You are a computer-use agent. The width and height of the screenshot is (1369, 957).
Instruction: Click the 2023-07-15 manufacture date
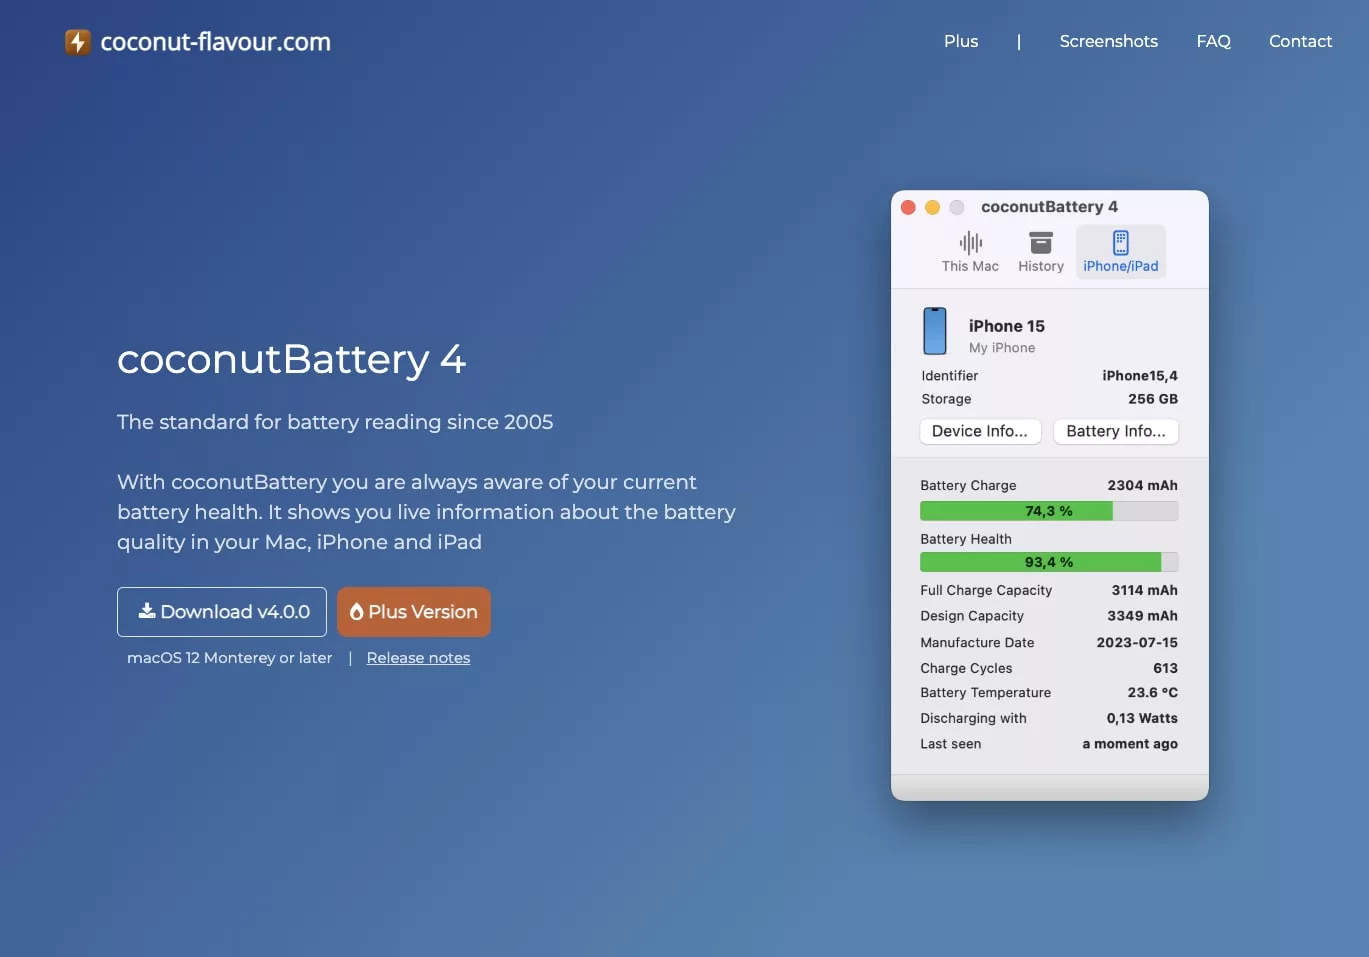(x=1137, y=642)
